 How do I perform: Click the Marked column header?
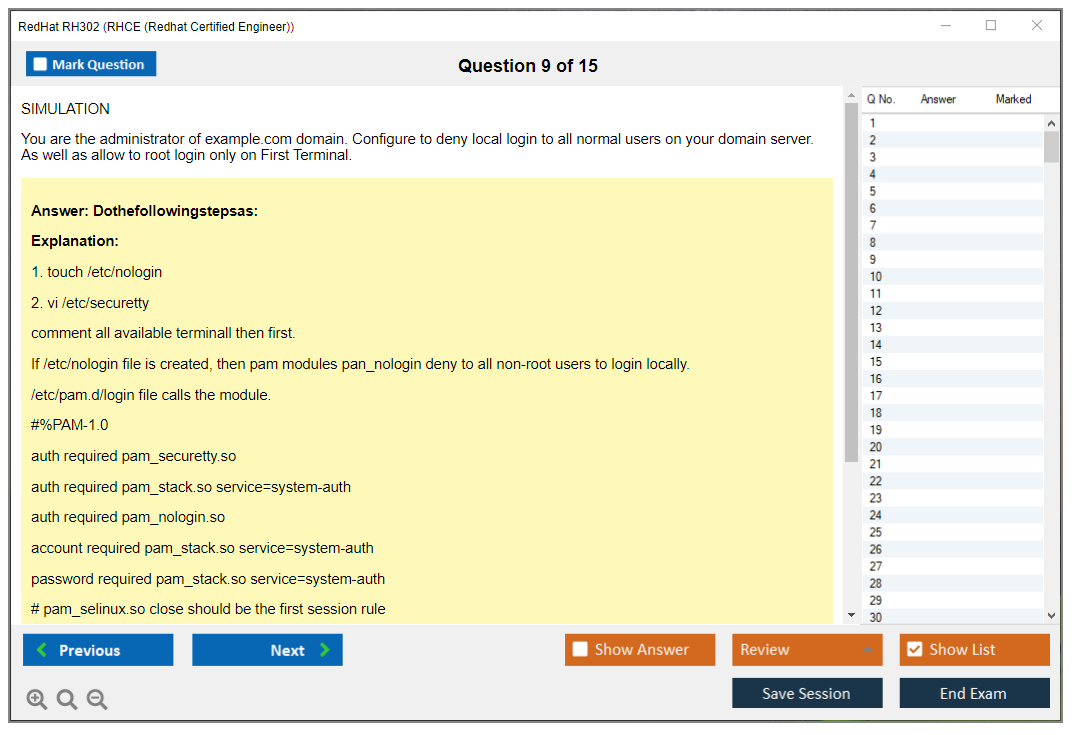[1013, 99]
